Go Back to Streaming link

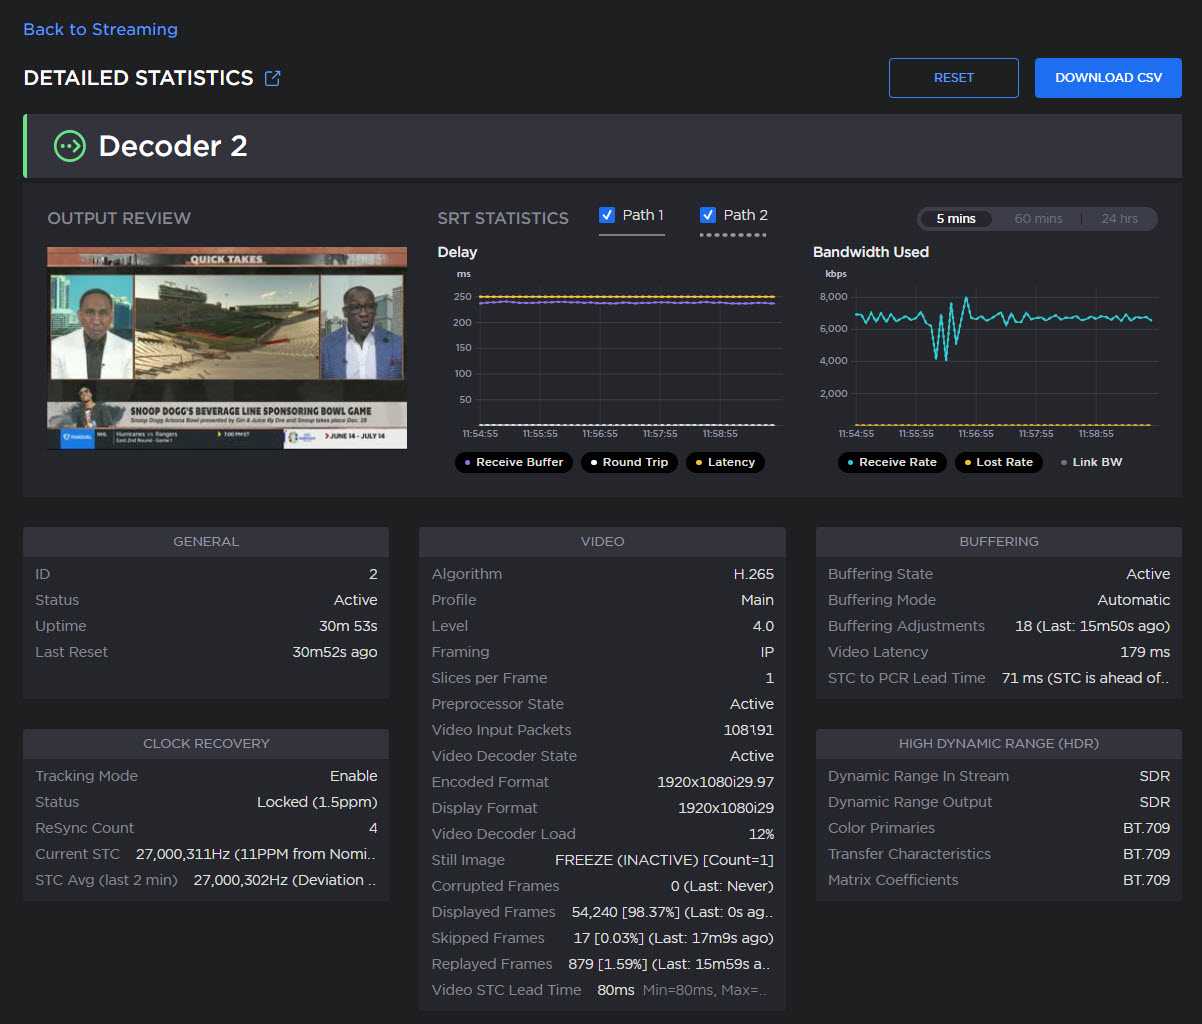click(x=100, y=30)
